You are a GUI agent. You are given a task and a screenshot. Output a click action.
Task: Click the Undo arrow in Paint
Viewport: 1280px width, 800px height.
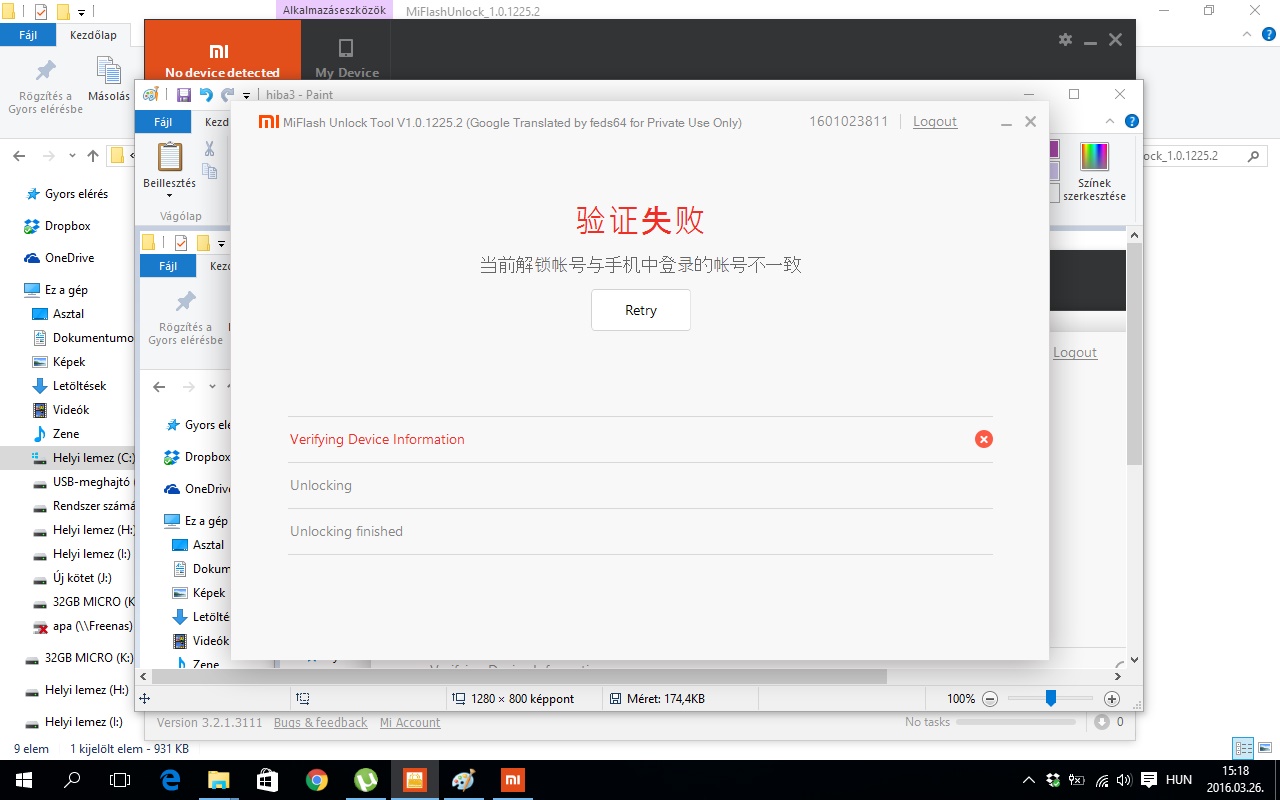(x=206, y=95)
